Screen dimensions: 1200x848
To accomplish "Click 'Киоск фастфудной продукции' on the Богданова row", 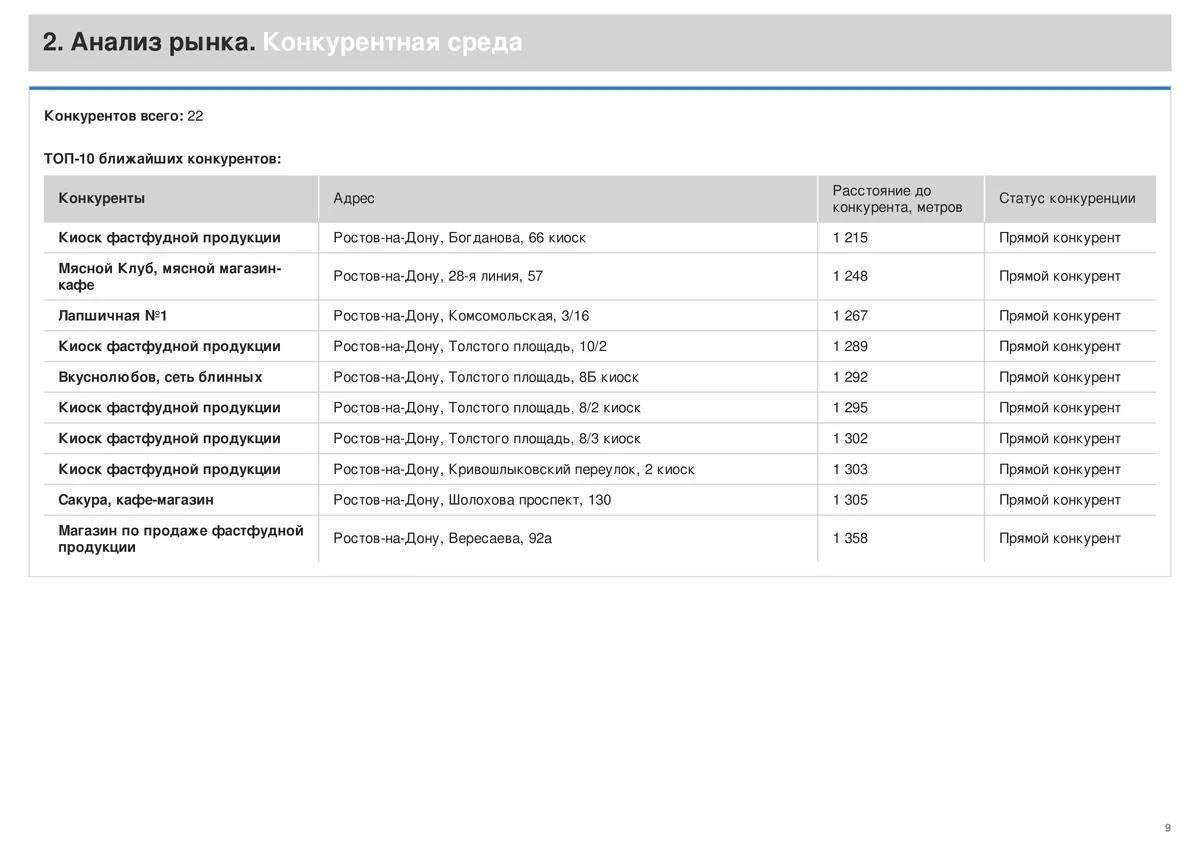I will point(170,238).
